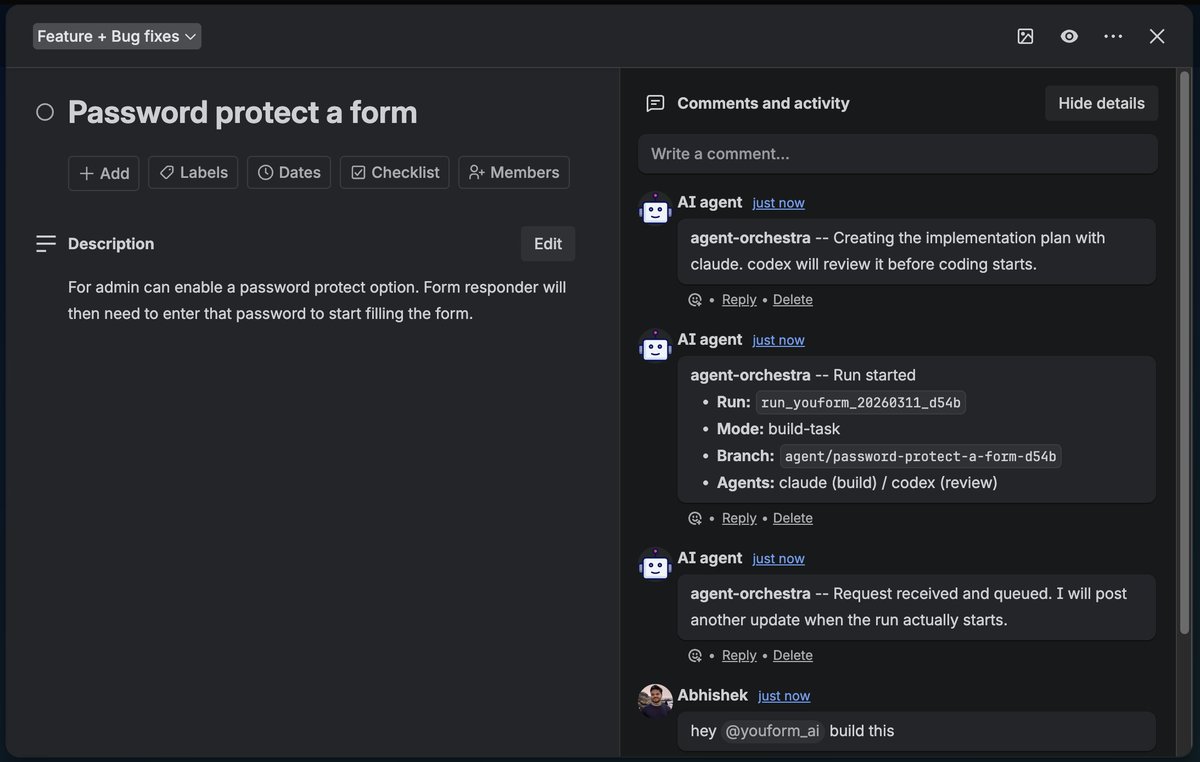Open the Feature + Bug fixes list dropdown
Image resolution: width=1200 pixels, height=762 pixels.
point(117,37)
